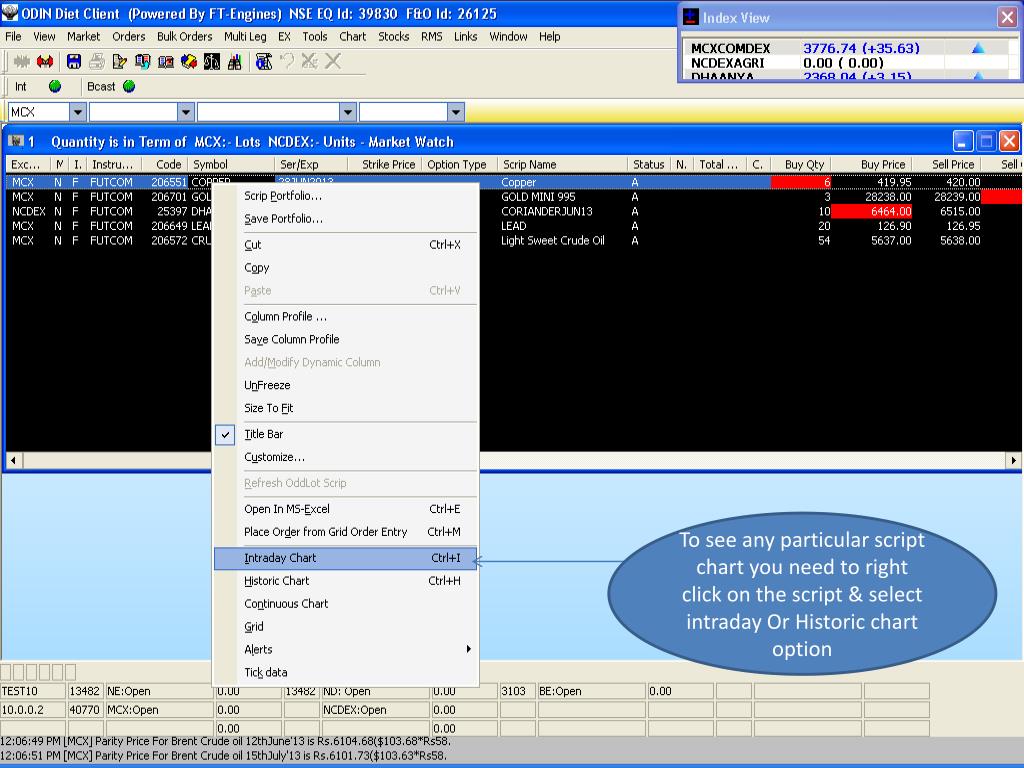Toggle the Int green status indicator
This screenshot has height=768, width=1024.
[x=55, y=86]
